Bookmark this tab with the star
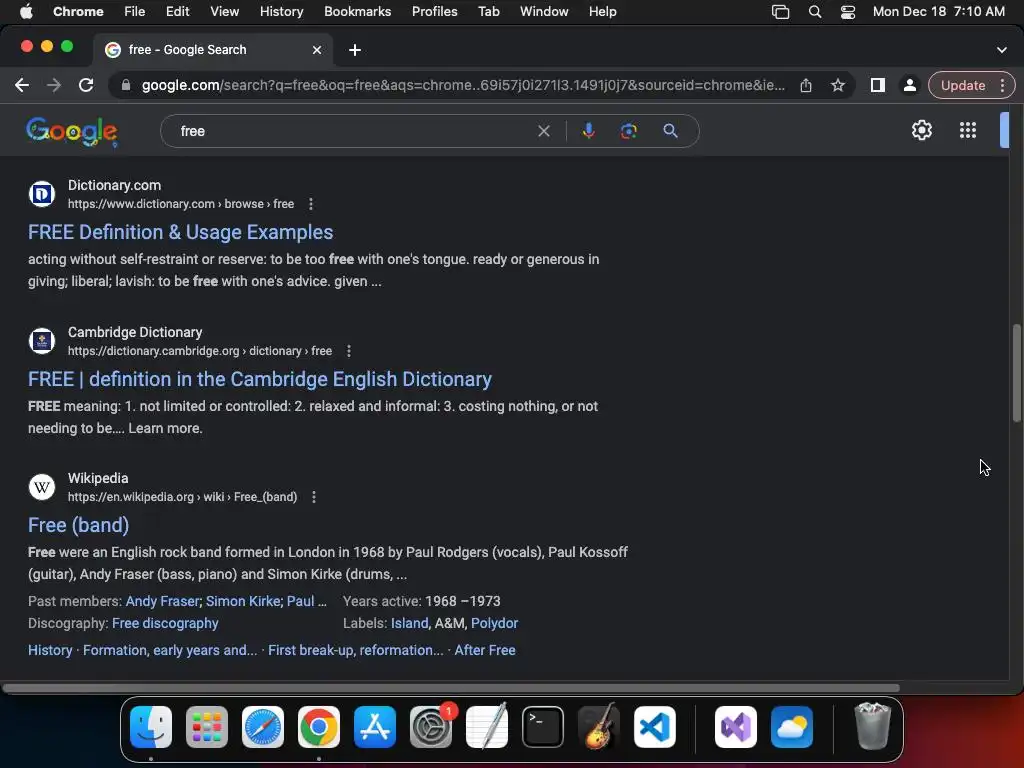Screen dimensions: 1024x768 coord(838,85)
